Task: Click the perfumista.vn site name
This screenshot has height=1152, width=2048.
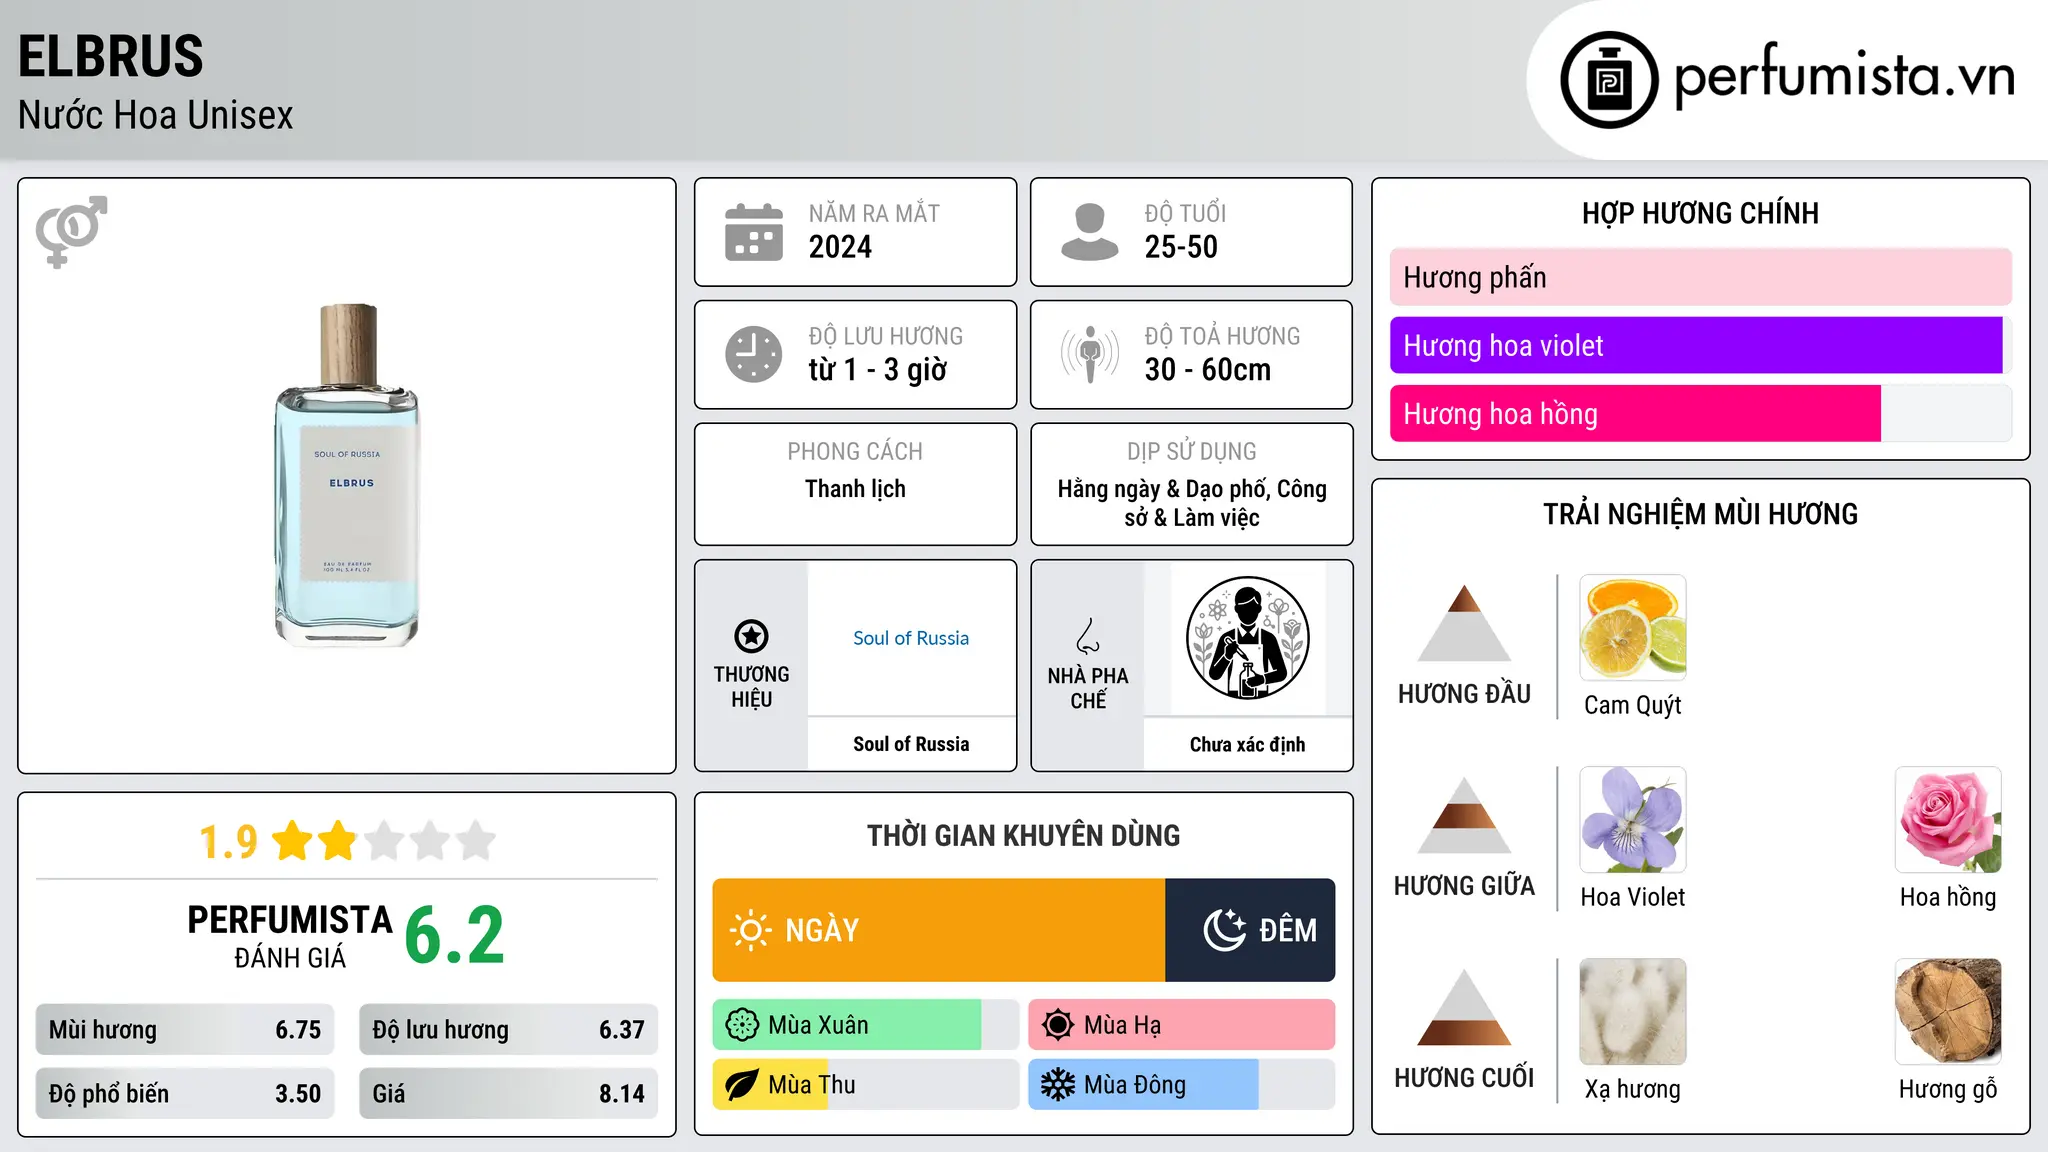Action: [1844, 76]
